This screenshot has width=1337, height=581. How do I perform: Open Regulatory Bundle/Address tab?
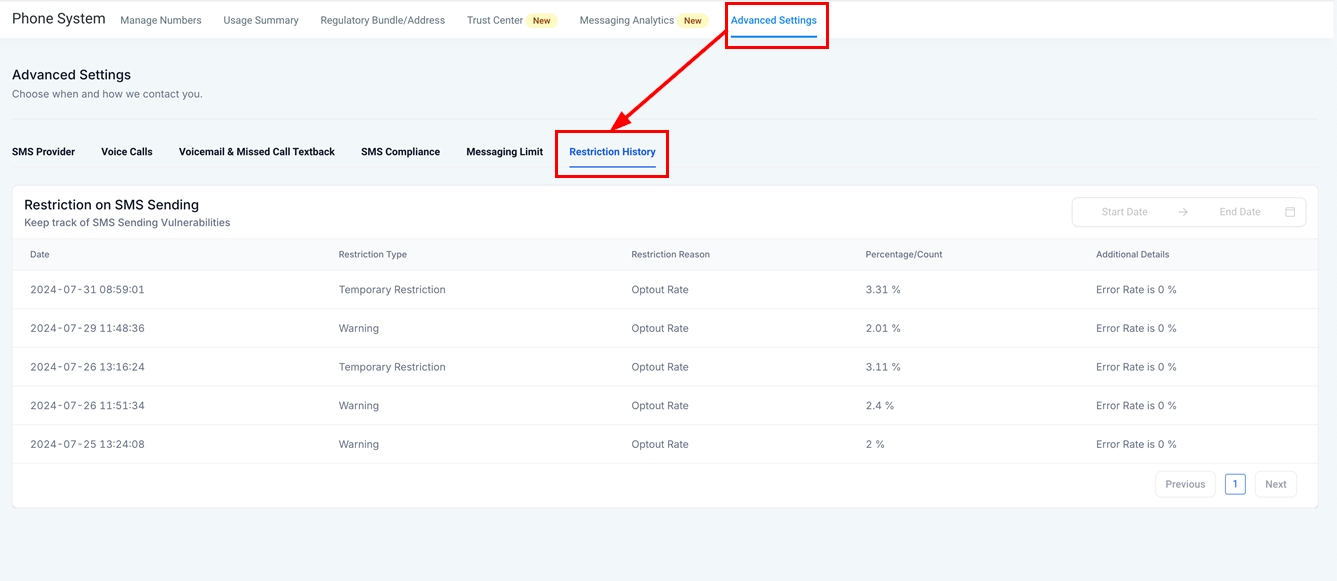(382, 20)
